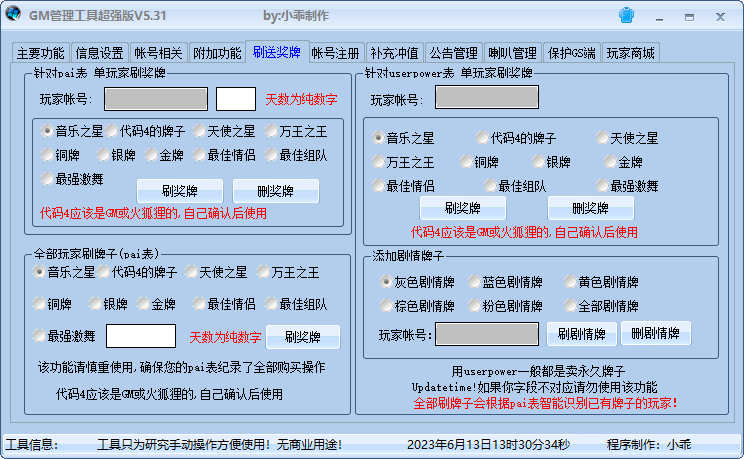Select 铜牌 in userpower表 group
Screen dimensions: 744x459
[x=480, y=162]
